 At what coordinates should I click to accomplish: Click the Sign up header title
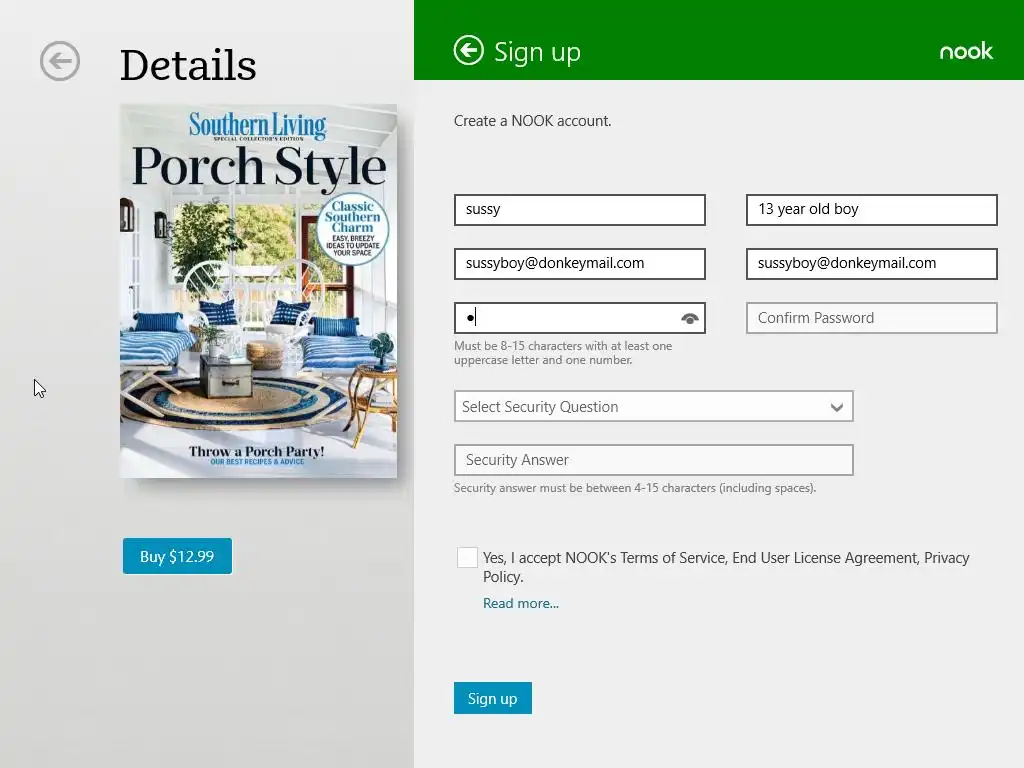(537, 52)
